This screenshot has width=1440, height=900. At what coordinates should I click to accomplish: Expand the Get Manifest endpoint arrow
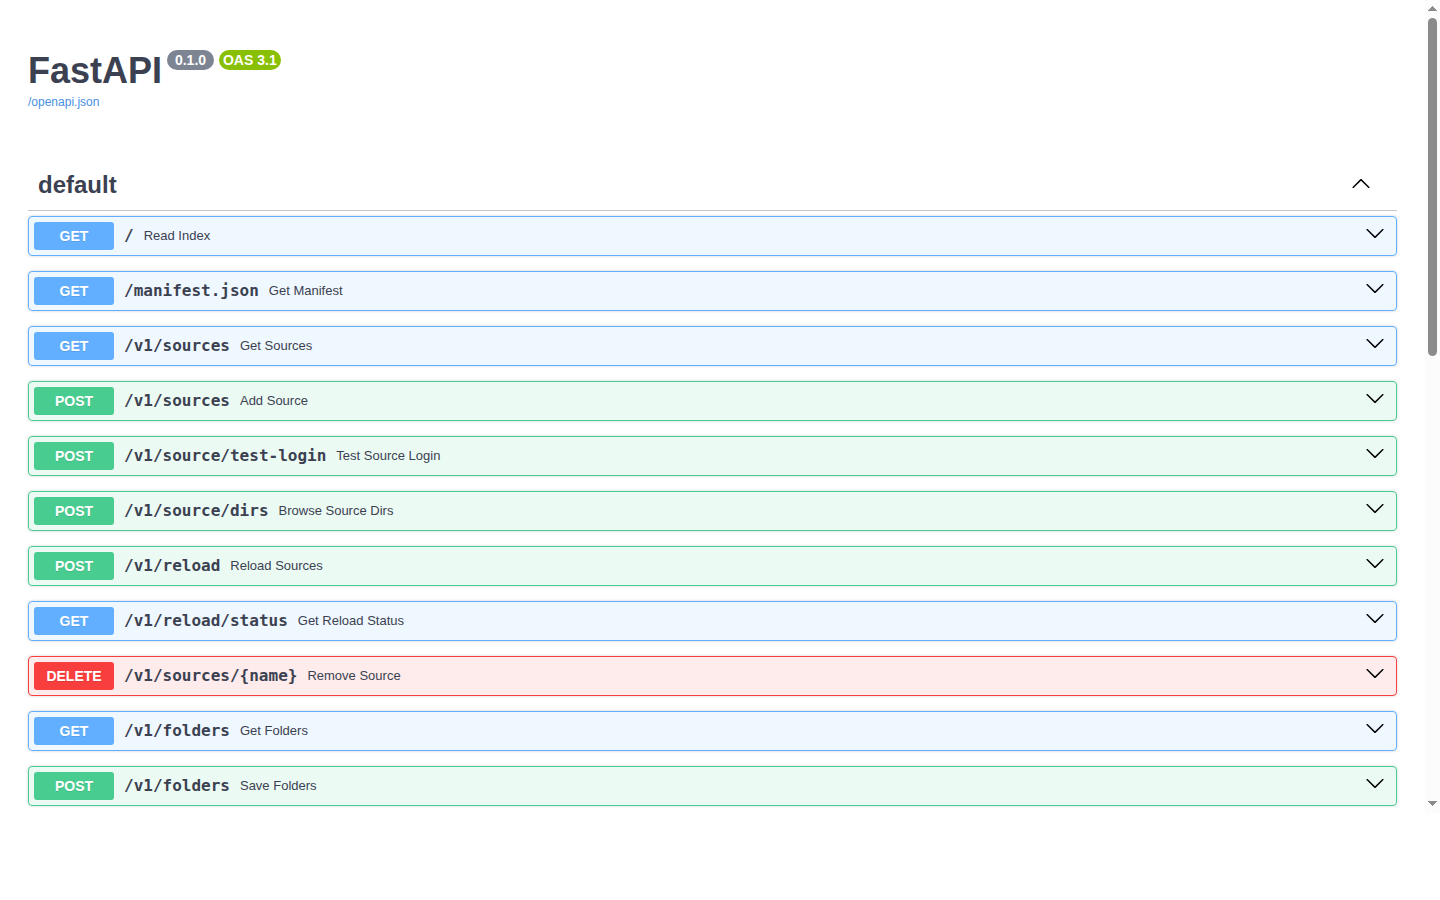point(1374,289)
